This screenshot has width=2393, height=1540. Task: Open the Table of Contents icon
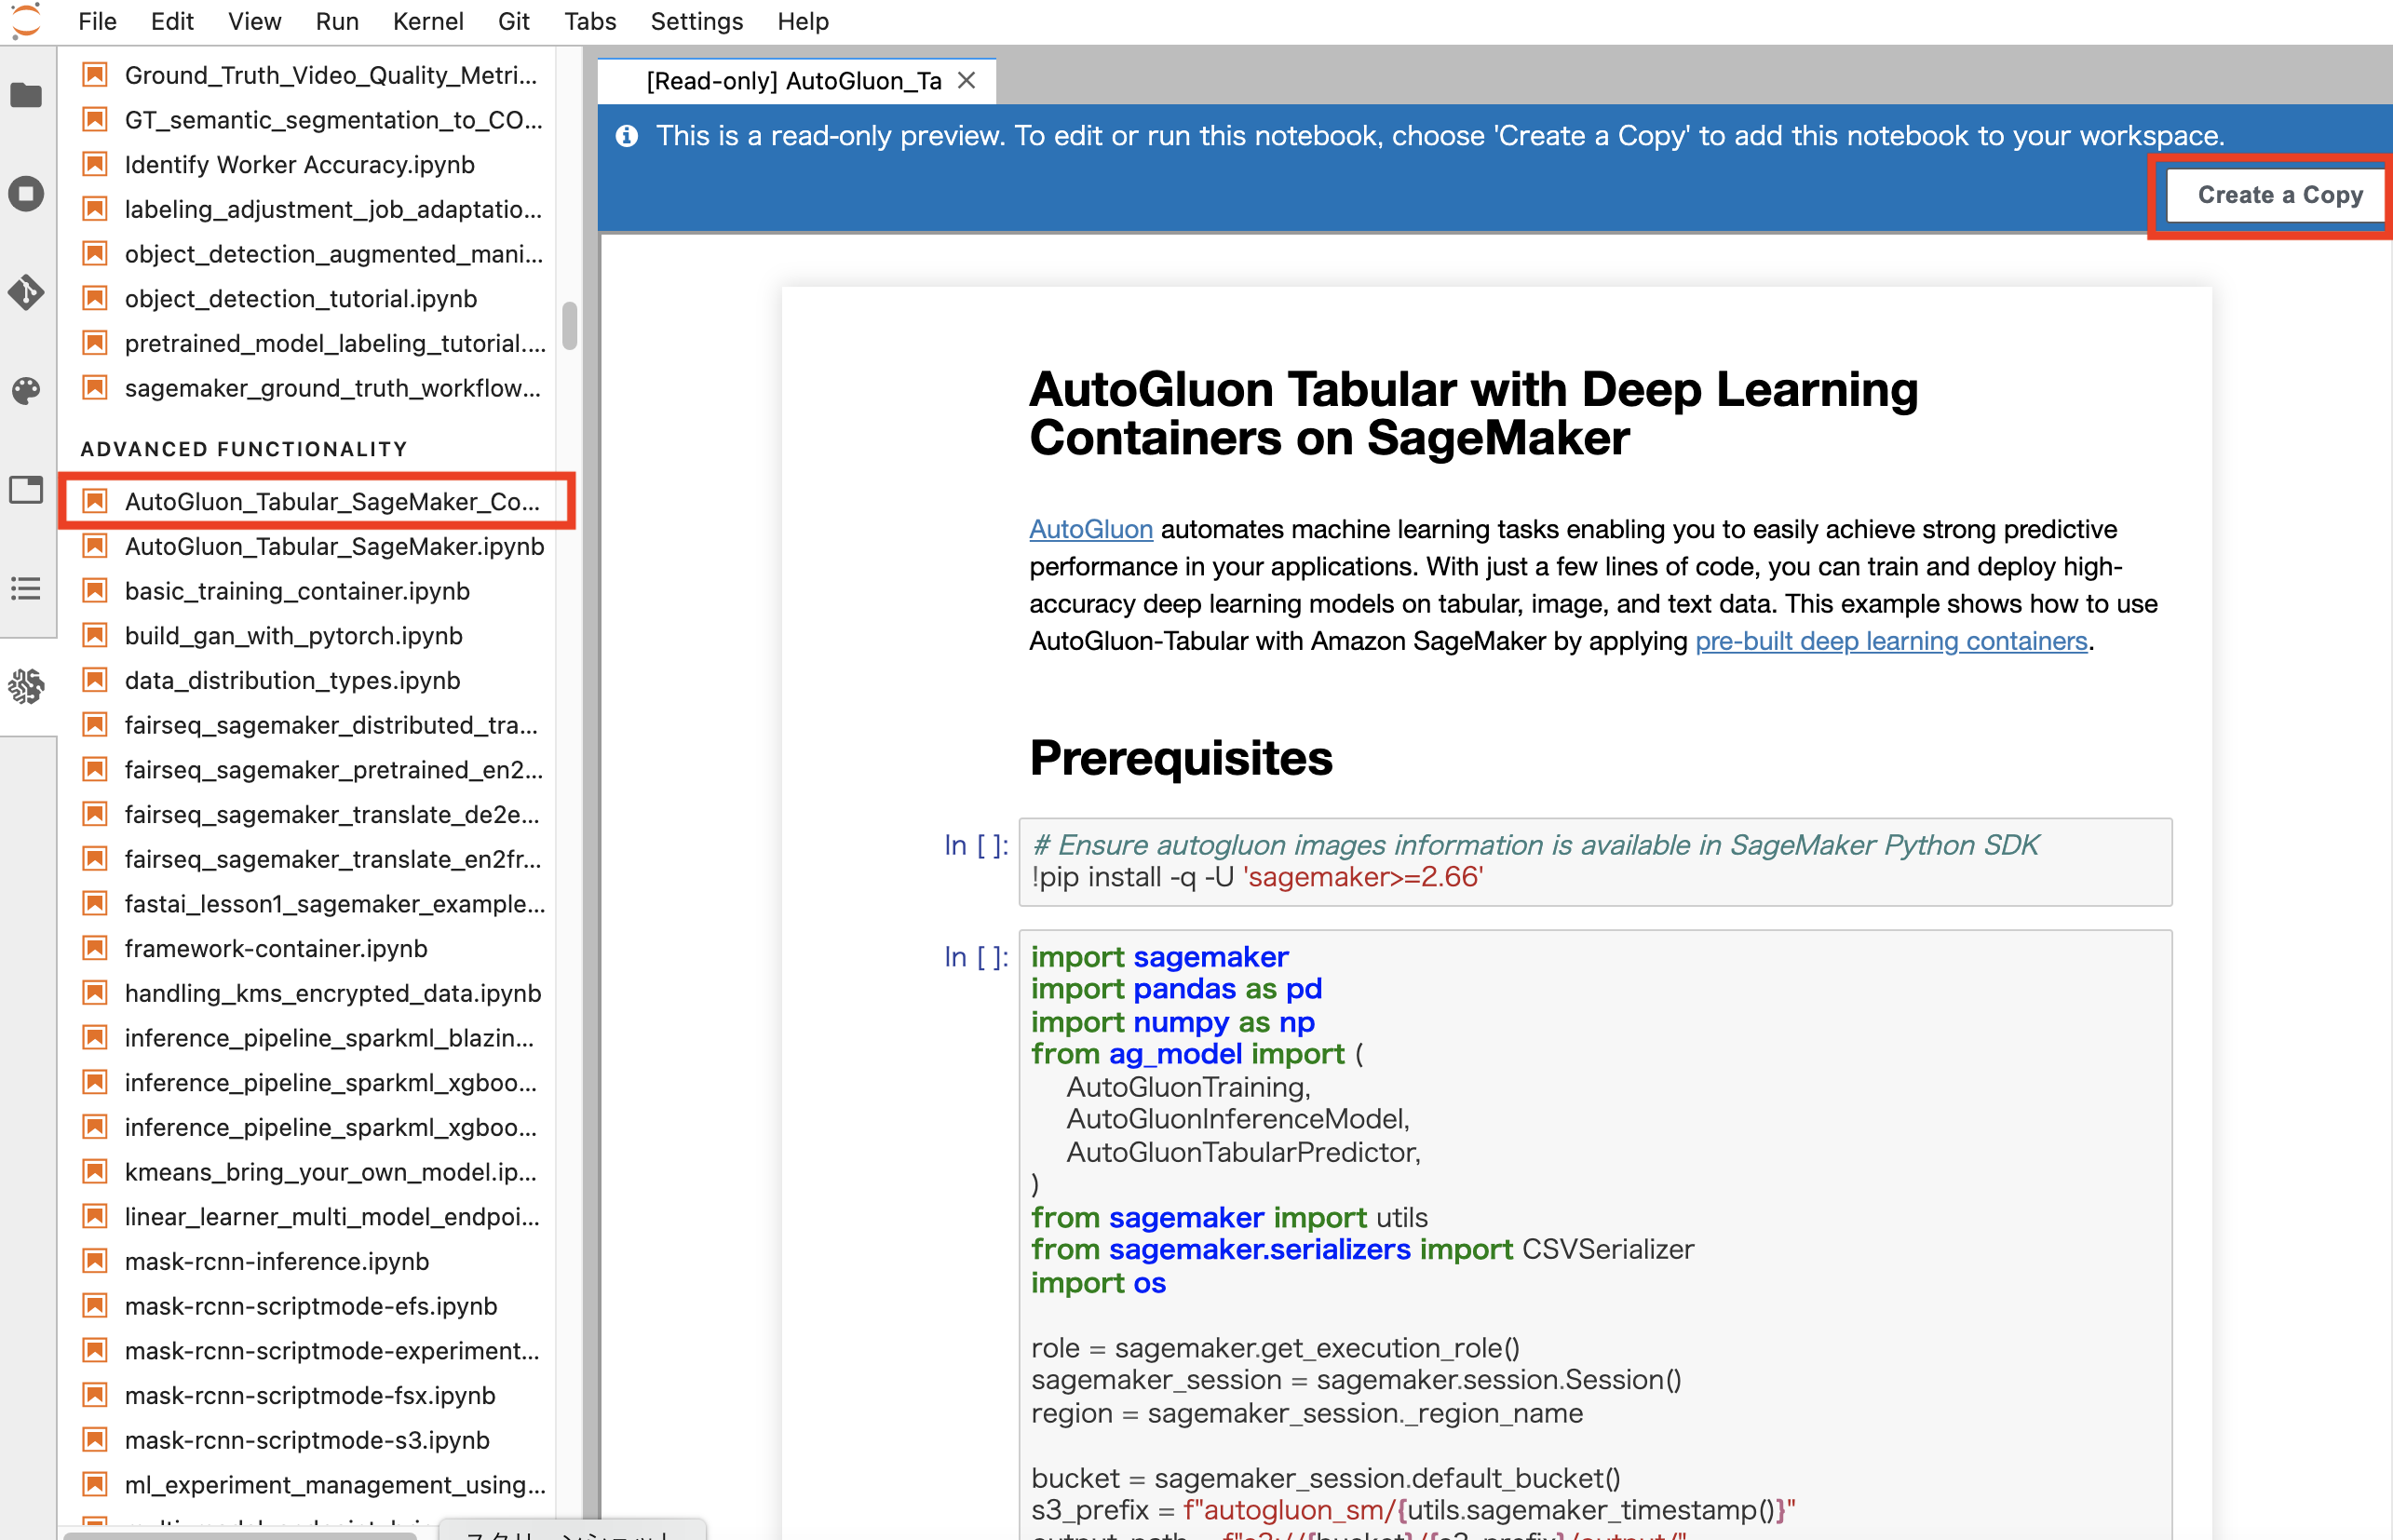27,588
